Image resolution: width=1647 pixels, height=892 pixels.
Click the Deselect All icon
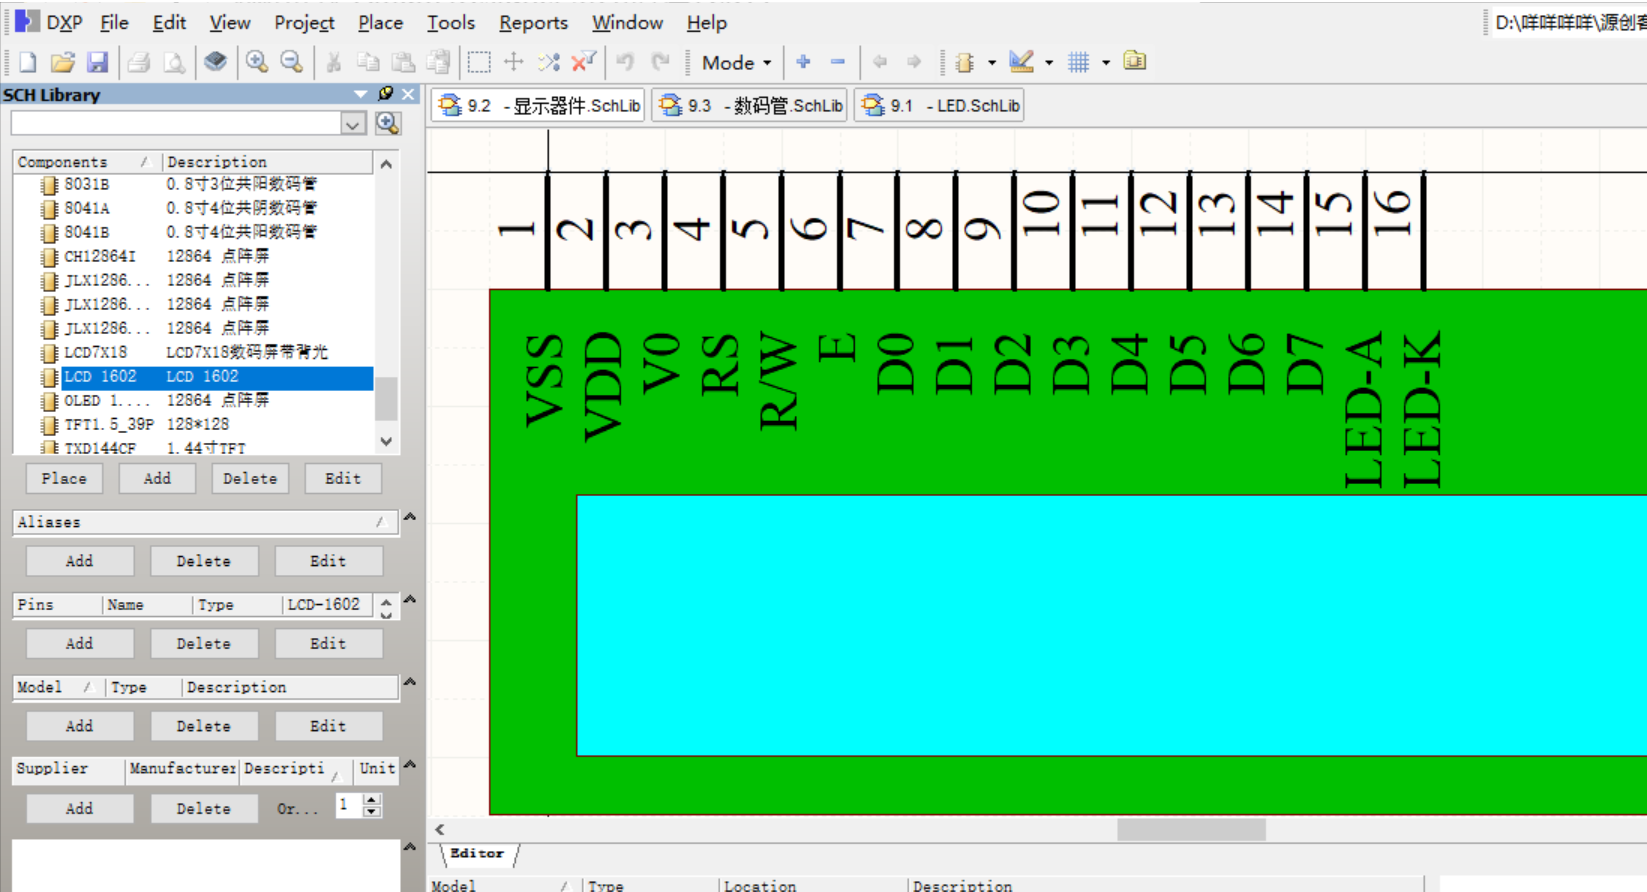tap(549, 62)
